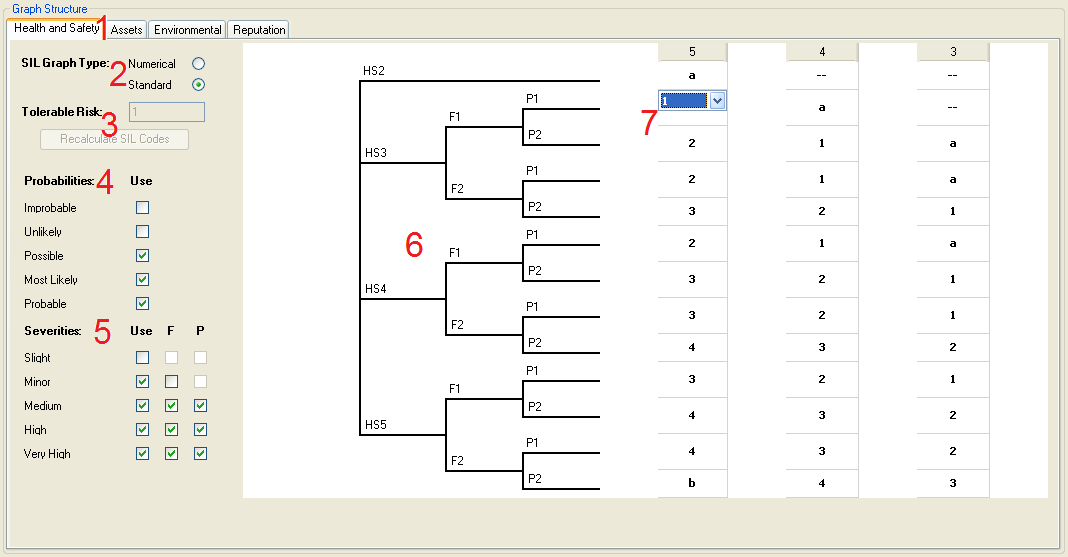1068x557 pixels.
Task: Uncheck the P box for Medium severity
Action: pyautogui.click(x=200, y=406)
